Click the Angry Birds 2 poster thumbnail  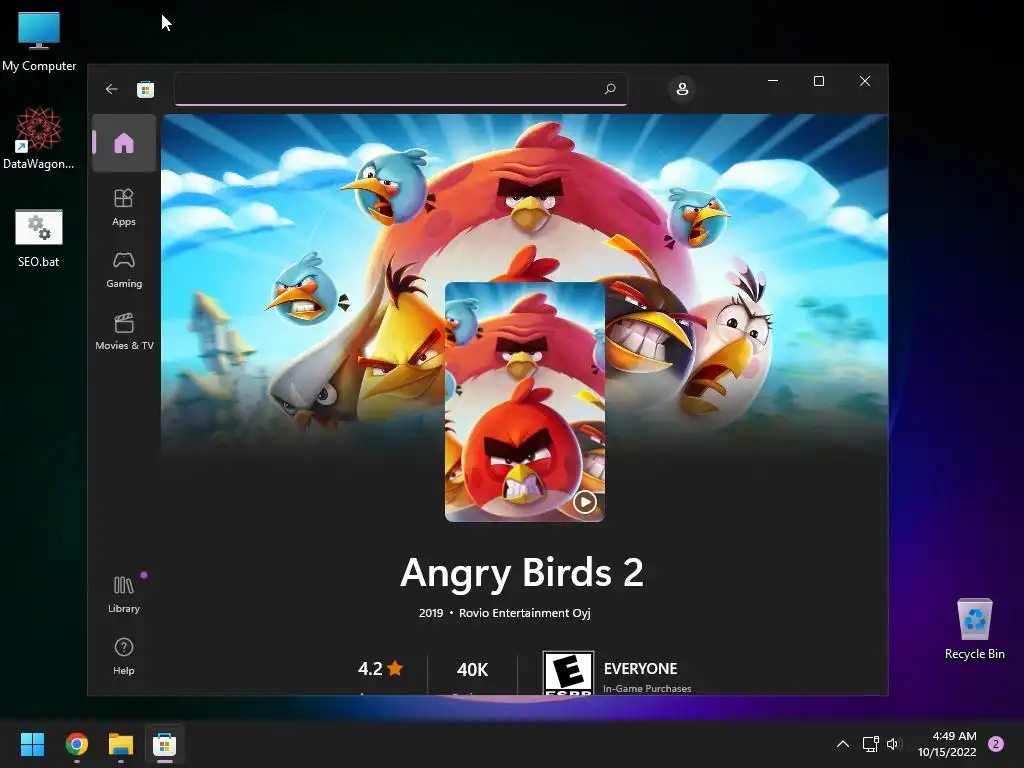point(524,402)
